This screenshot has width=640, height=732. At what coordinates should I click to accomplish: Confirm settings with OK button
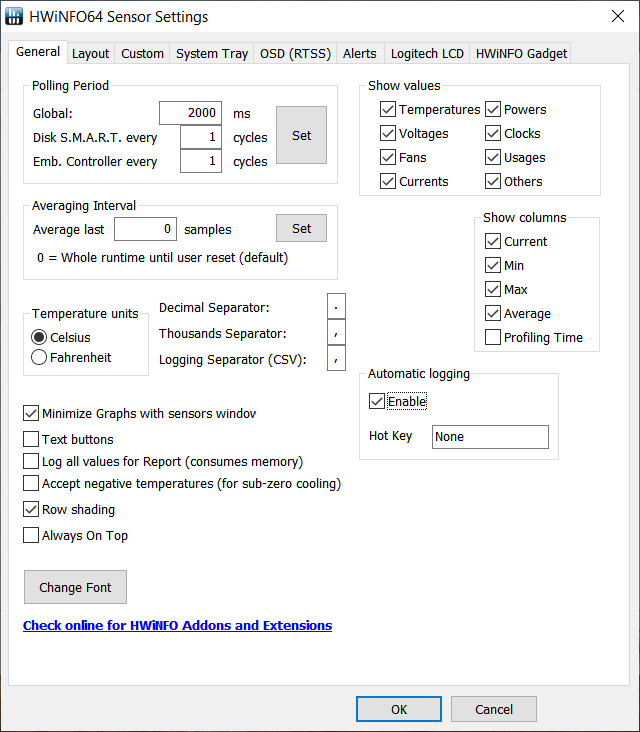(x=399, y=709)
